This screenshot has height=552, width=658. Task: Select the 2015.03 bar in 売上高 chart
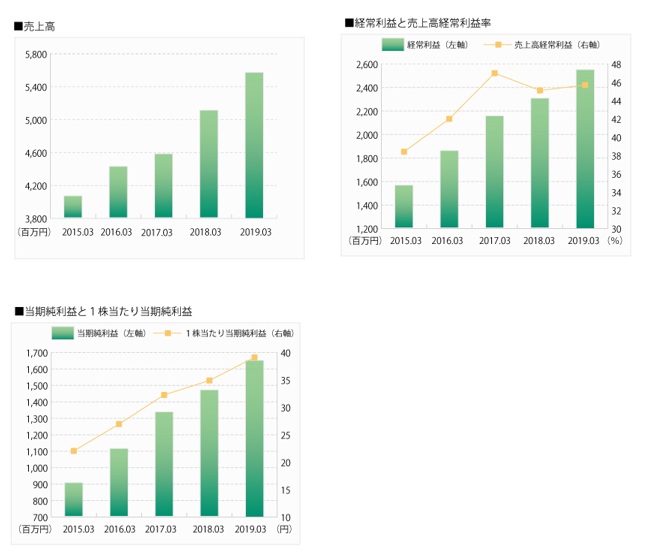(73, 207)
